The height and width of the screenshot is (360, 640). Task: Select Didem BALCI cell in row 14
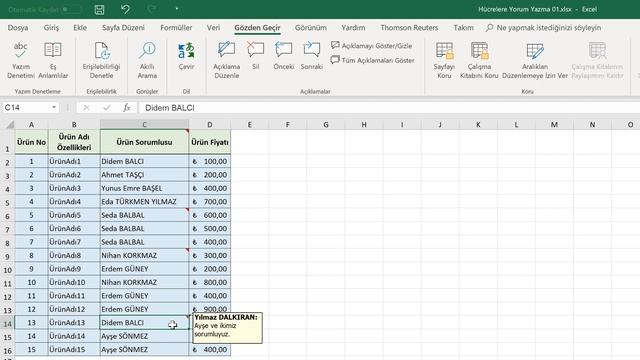point(144,323)
